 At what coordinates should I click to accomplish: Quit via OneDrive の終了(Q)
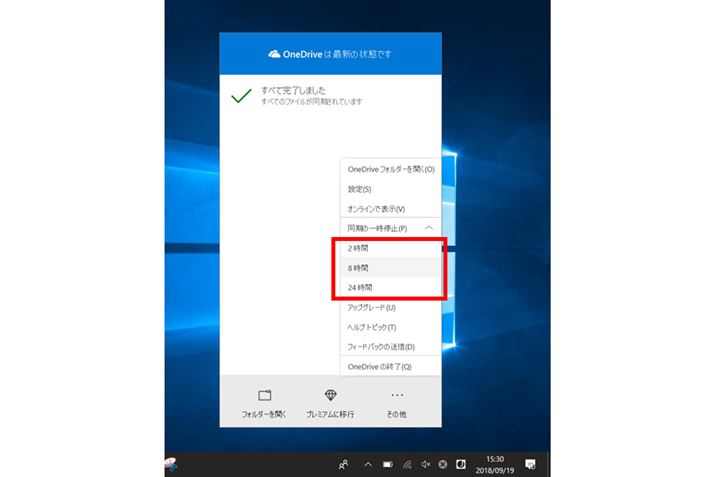(x=391, y=366)
